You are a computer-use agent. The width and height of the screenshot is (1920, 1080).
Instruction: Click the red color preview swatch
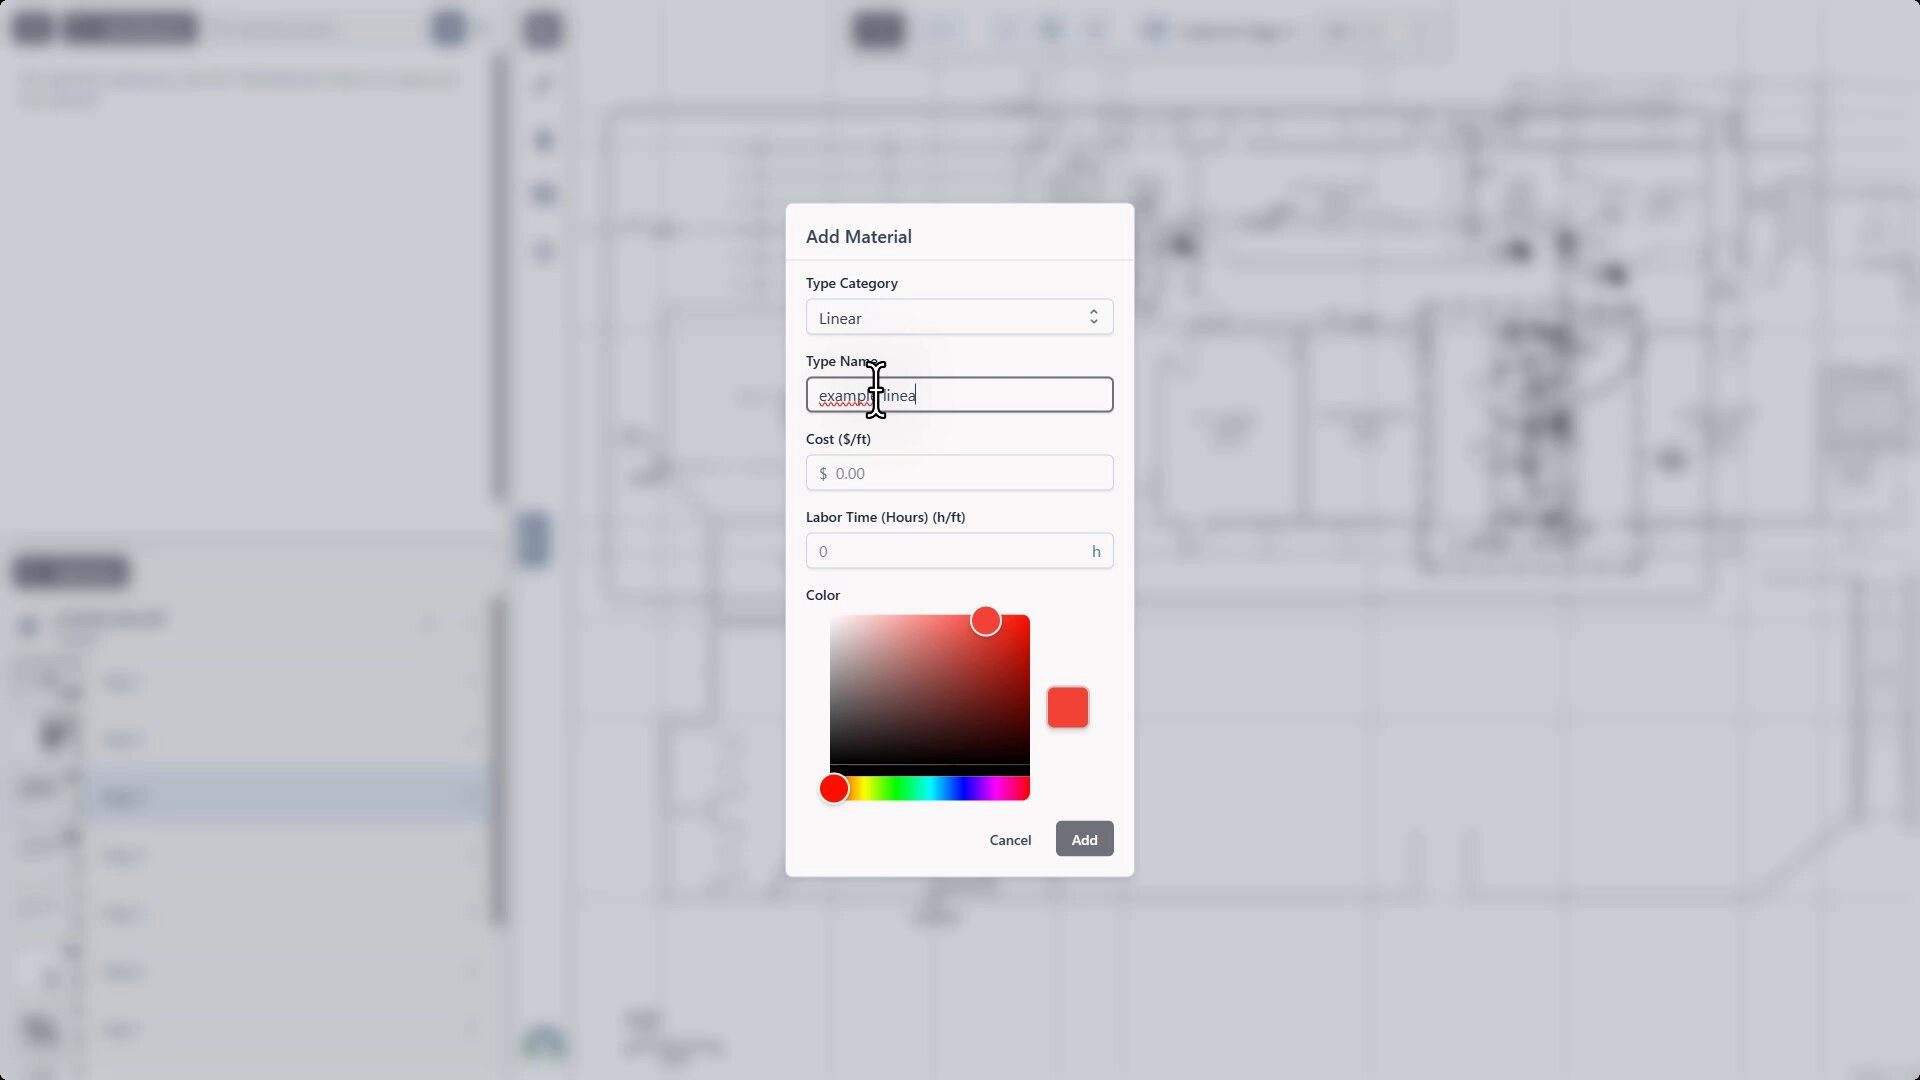pyautogui.click(x=1067, y=708)
